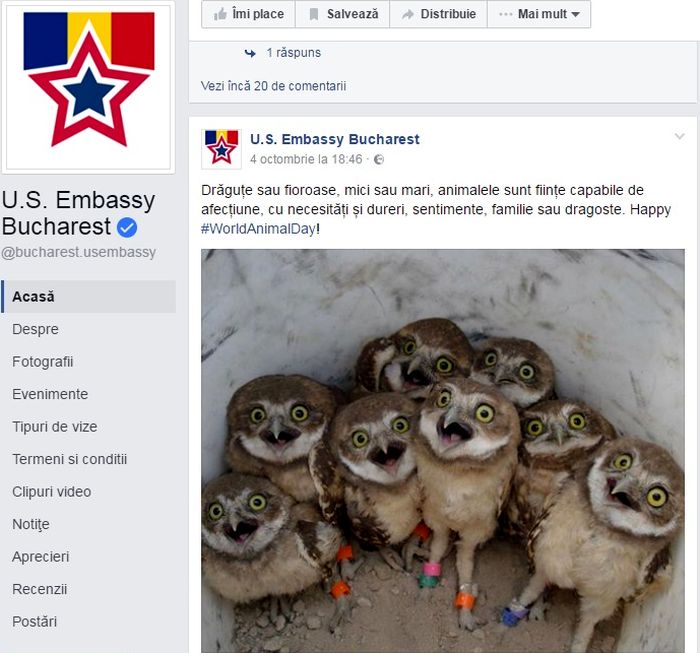Open the Notițe tab
Viewport: 700px width, 653px height.
31,524
